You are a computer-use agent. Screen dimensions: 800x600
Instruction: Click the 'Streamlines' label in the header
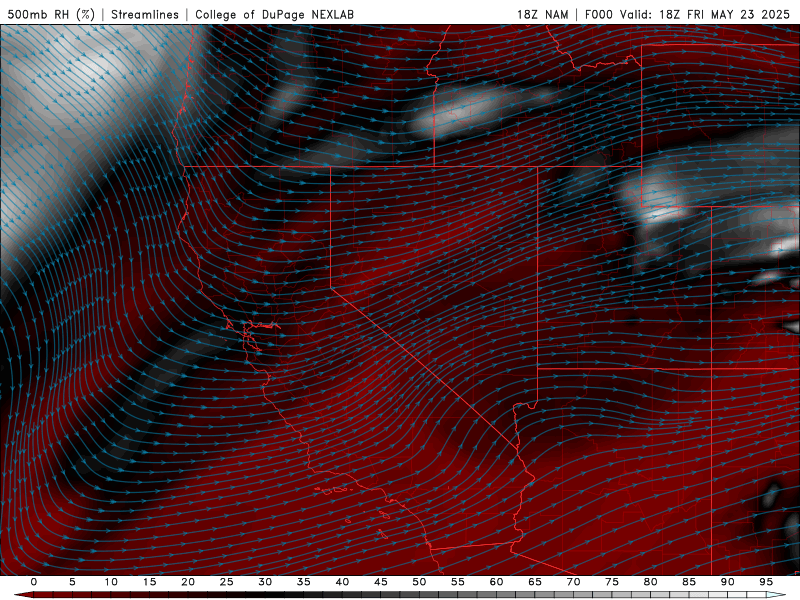click(x=145, y=14)
